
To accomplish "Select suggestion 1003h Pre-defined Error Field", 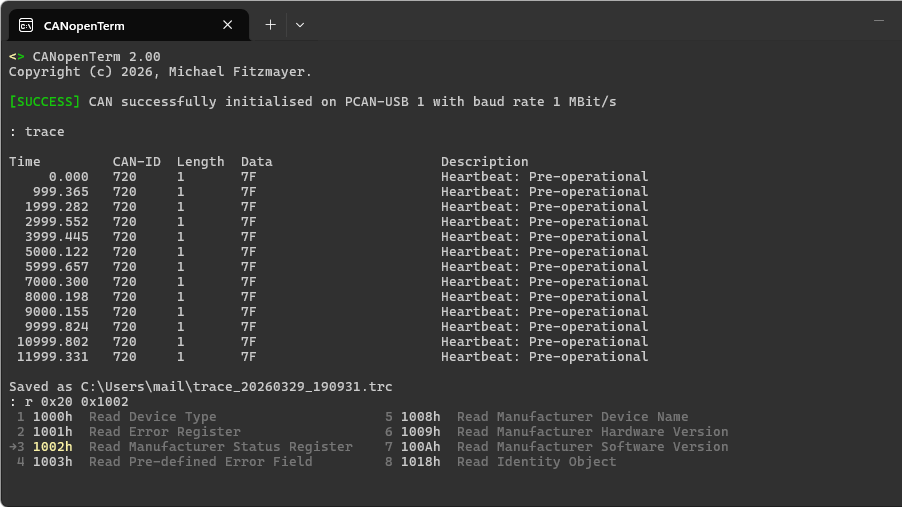I will (165, 462).
